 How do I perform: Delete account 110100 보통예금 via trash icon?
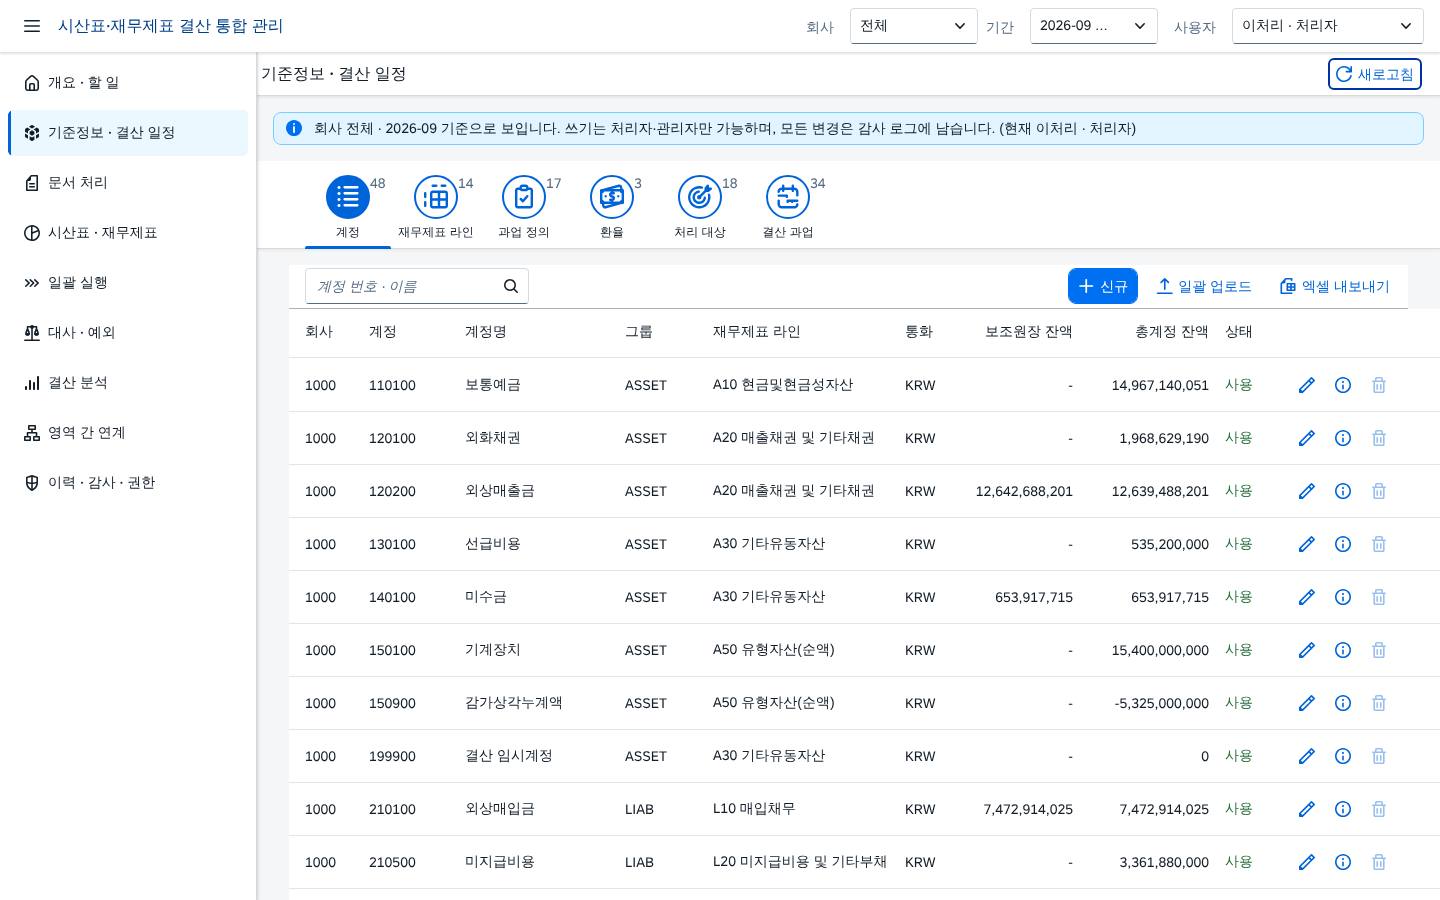[1379, 385]
